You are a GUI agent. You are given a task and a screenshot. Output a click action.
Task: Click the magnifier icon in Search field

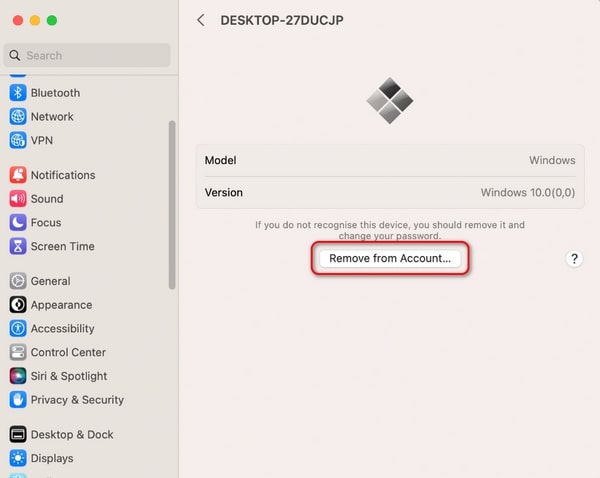15,55
